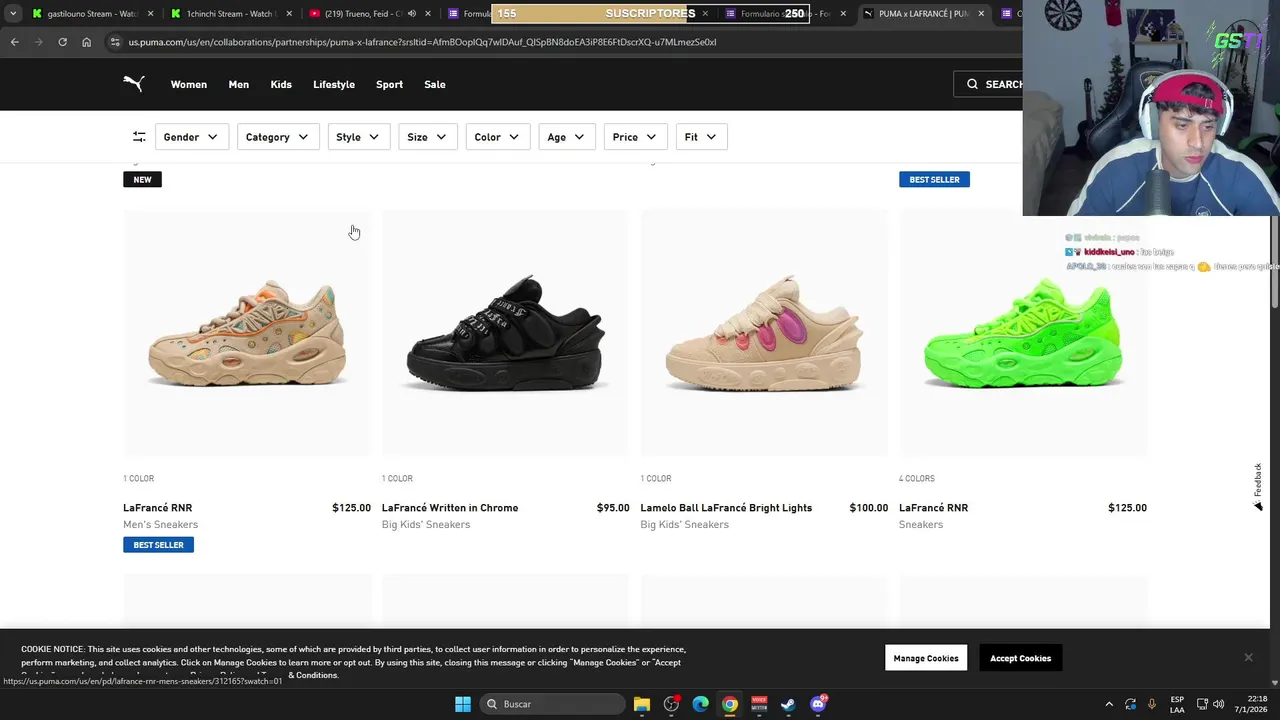Reload the PUMA page
This screenshot has height=720, width=1280.
62,42
